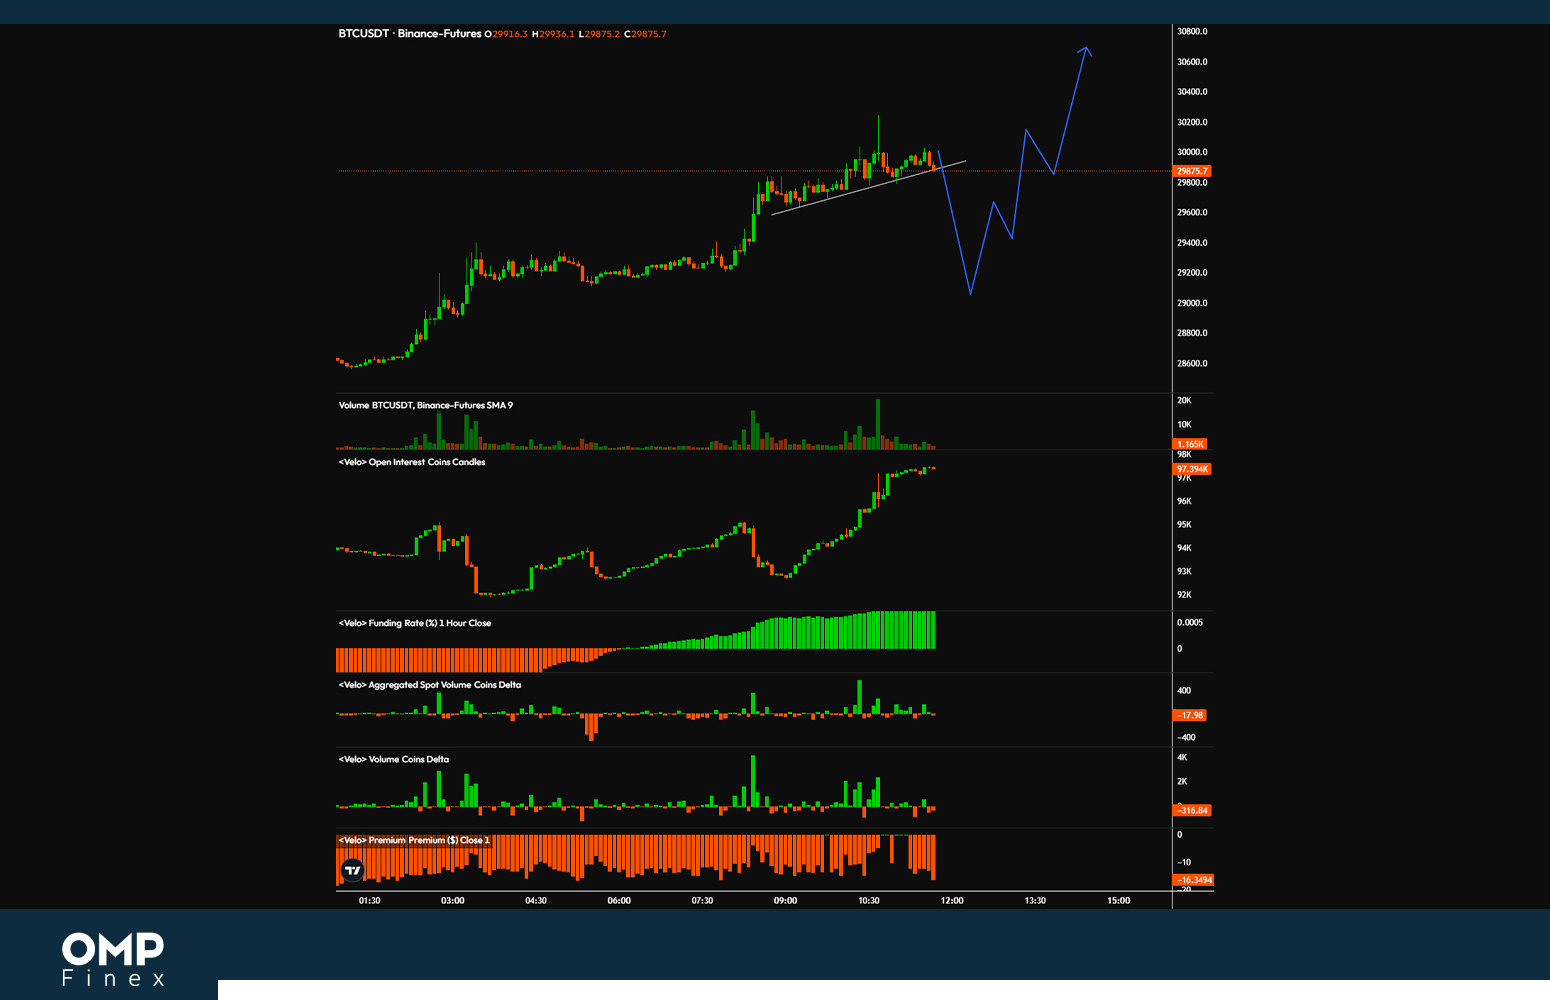Click the BTCUSDT Binance-Futures symbol title
The width and height of the screenshot is (1550, 1000).
coord(410,34)
